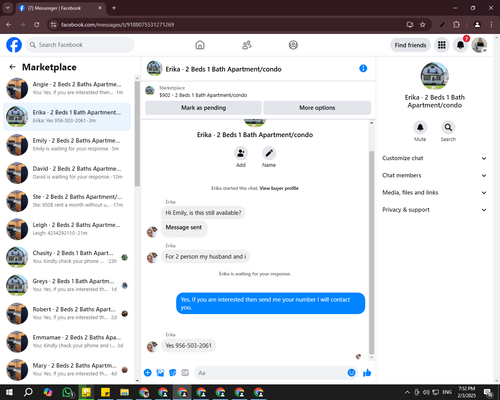Open ENG language indicator in tray
The image size is (500, 400).
tap(447, 392)
